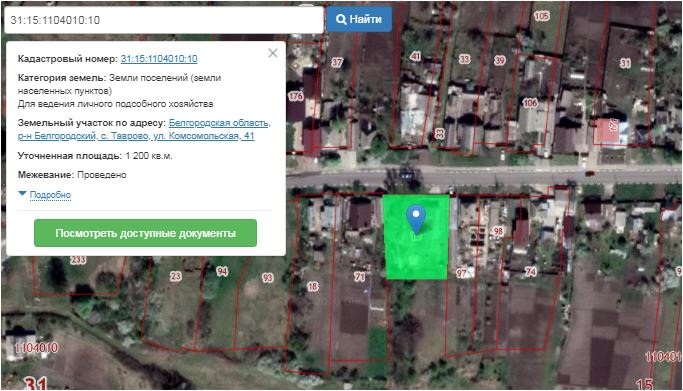Click the cadastral number search field
Image resolution: width=683 pixels, height=391 pixels.
[164, 20]
